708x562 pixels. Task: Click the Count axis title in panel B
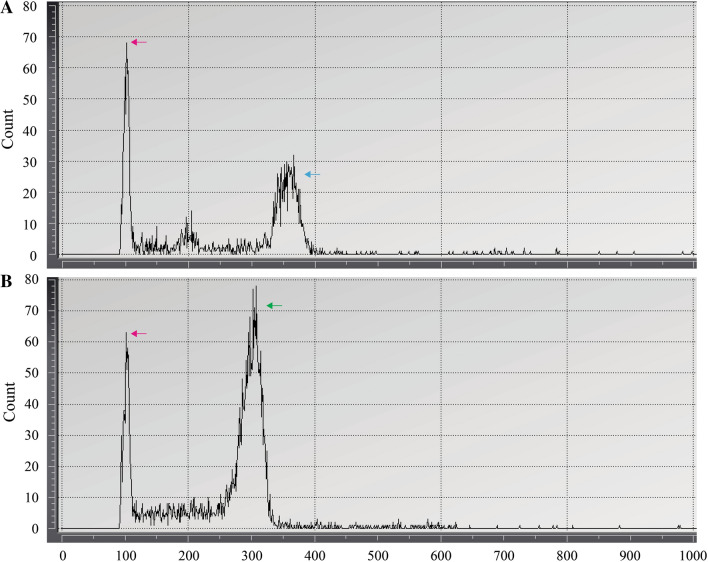click(x=9, y=405)
